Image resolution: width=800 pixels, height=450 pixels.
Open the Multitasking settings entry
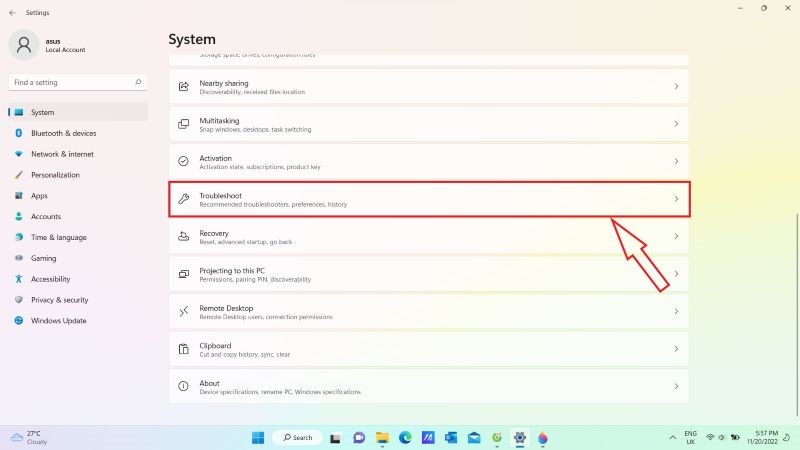[x=429, y=124]
